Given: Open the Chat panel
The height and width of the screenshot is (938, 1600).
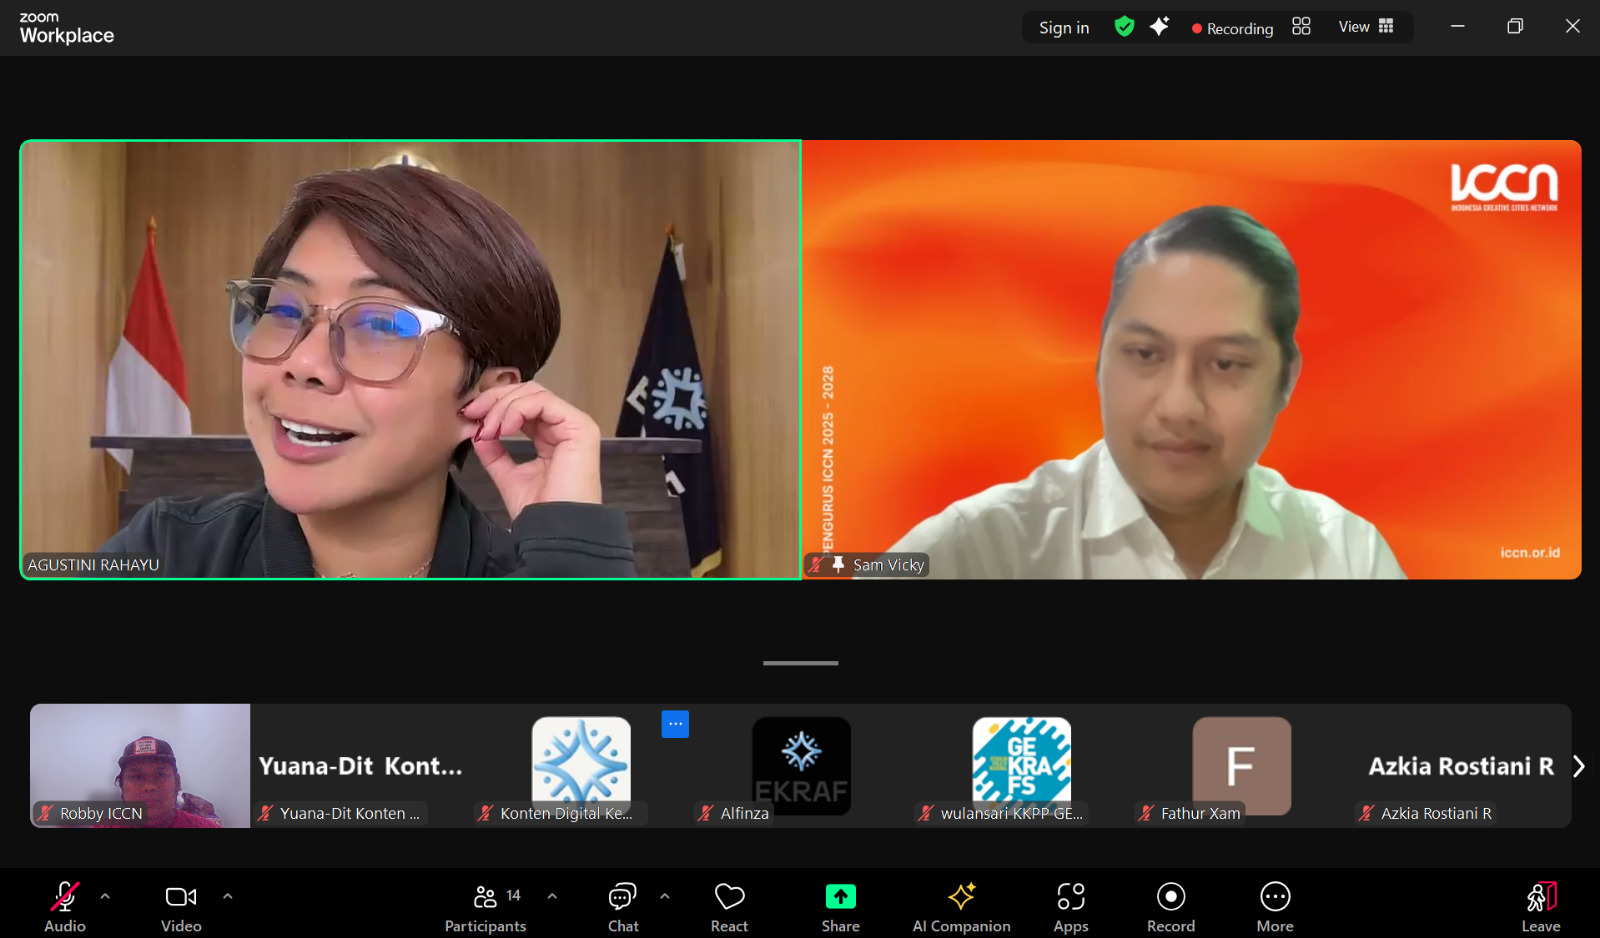Looking at the screenshot, I should (x=623, y=907).
